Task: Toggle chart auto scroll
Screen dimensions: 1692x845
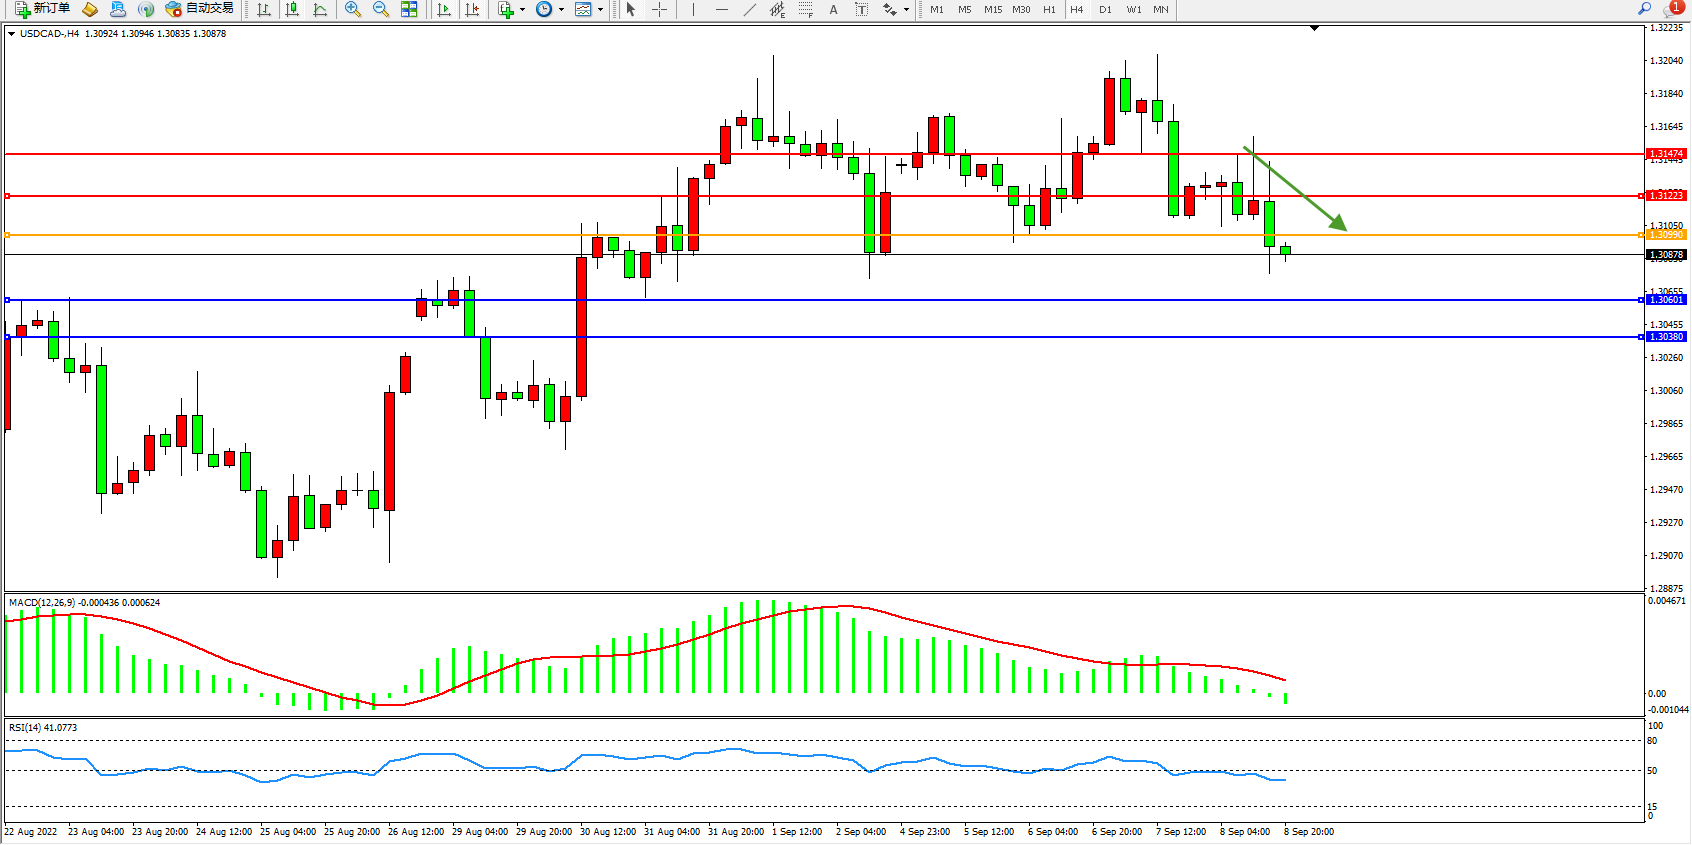Action: 444,9
